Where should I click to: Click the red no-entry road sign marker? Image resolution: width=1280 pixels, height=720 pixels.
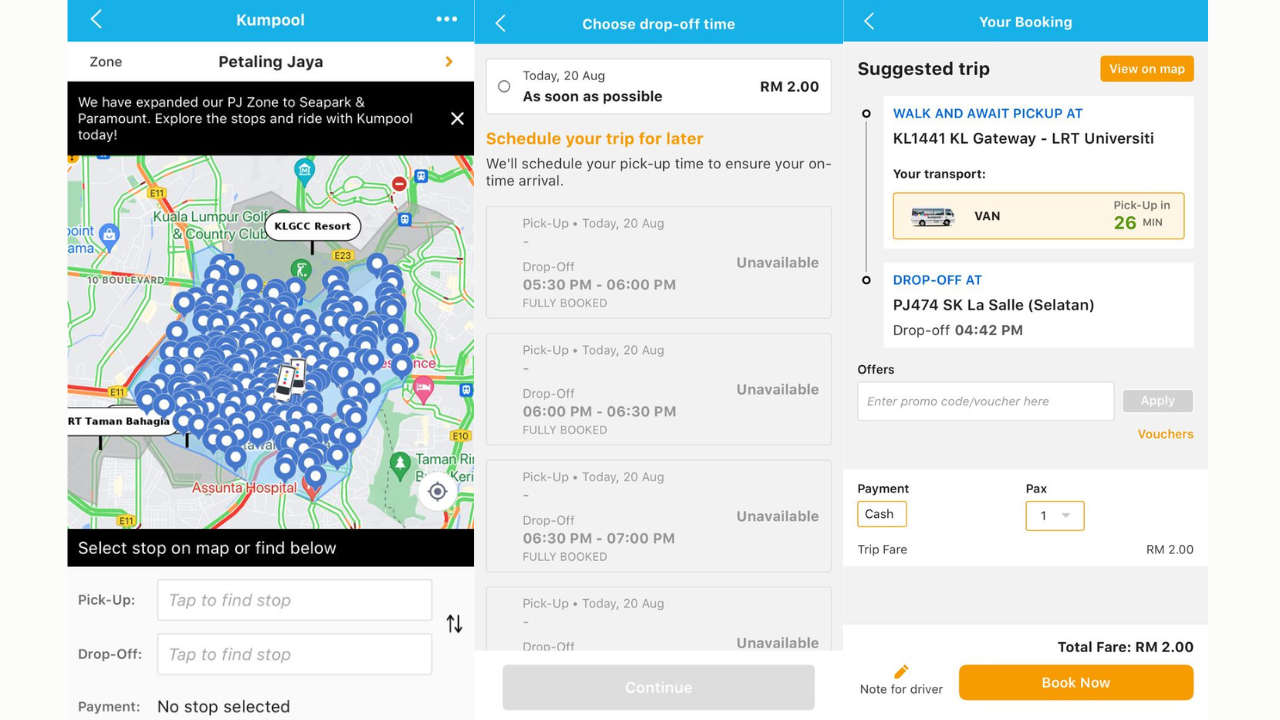[399, 184]
